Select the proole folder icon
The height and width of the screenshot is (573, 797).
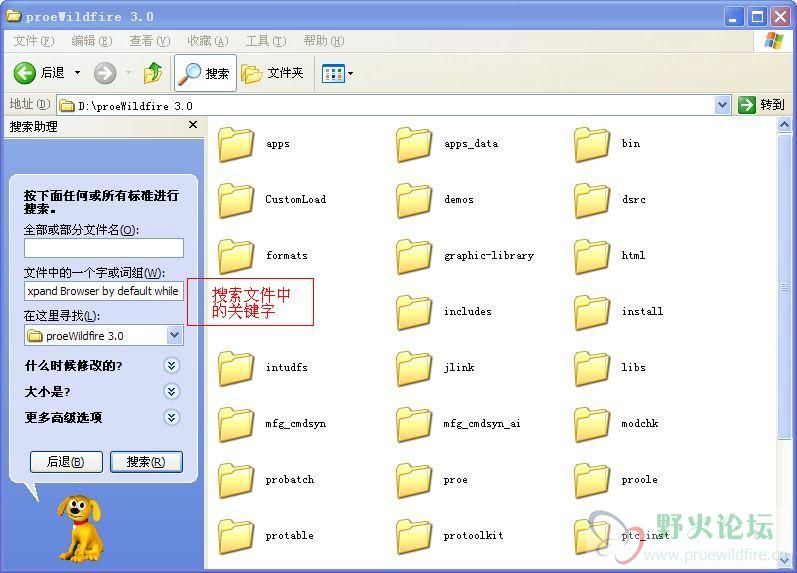point(592,480)
